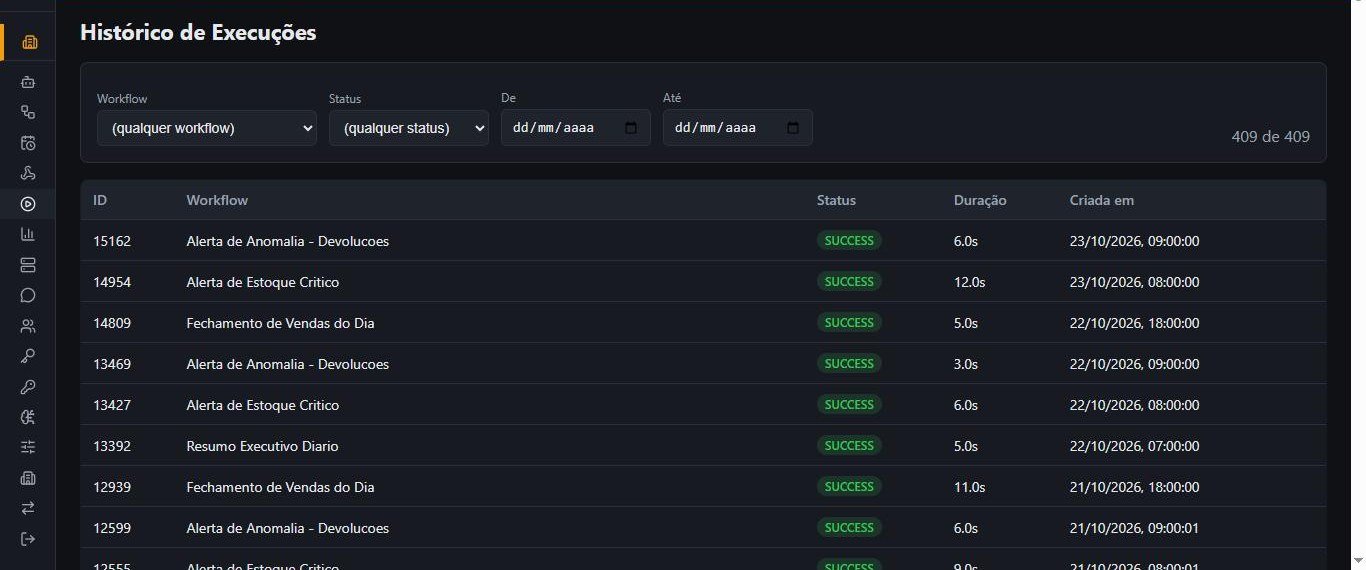The width and height of the screenshot is (1366, 570).
Task: Select Alerta de Anomalia - Devolucoes row 12599
Action: [x=288, y=528]
